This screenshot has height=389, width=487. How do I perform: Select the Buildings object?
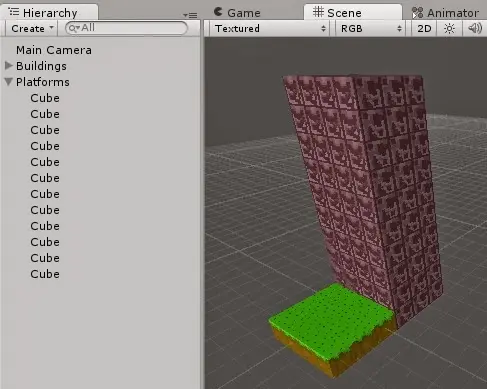41,66
